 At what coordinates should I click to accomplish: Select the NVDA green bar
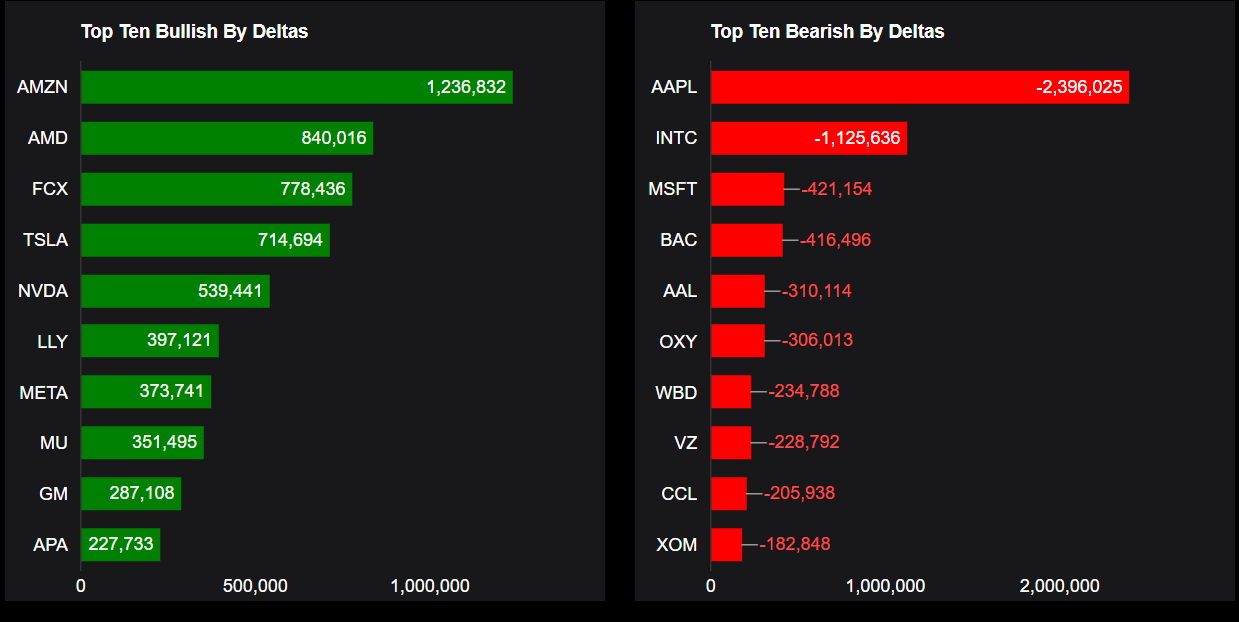coord(175,291)
